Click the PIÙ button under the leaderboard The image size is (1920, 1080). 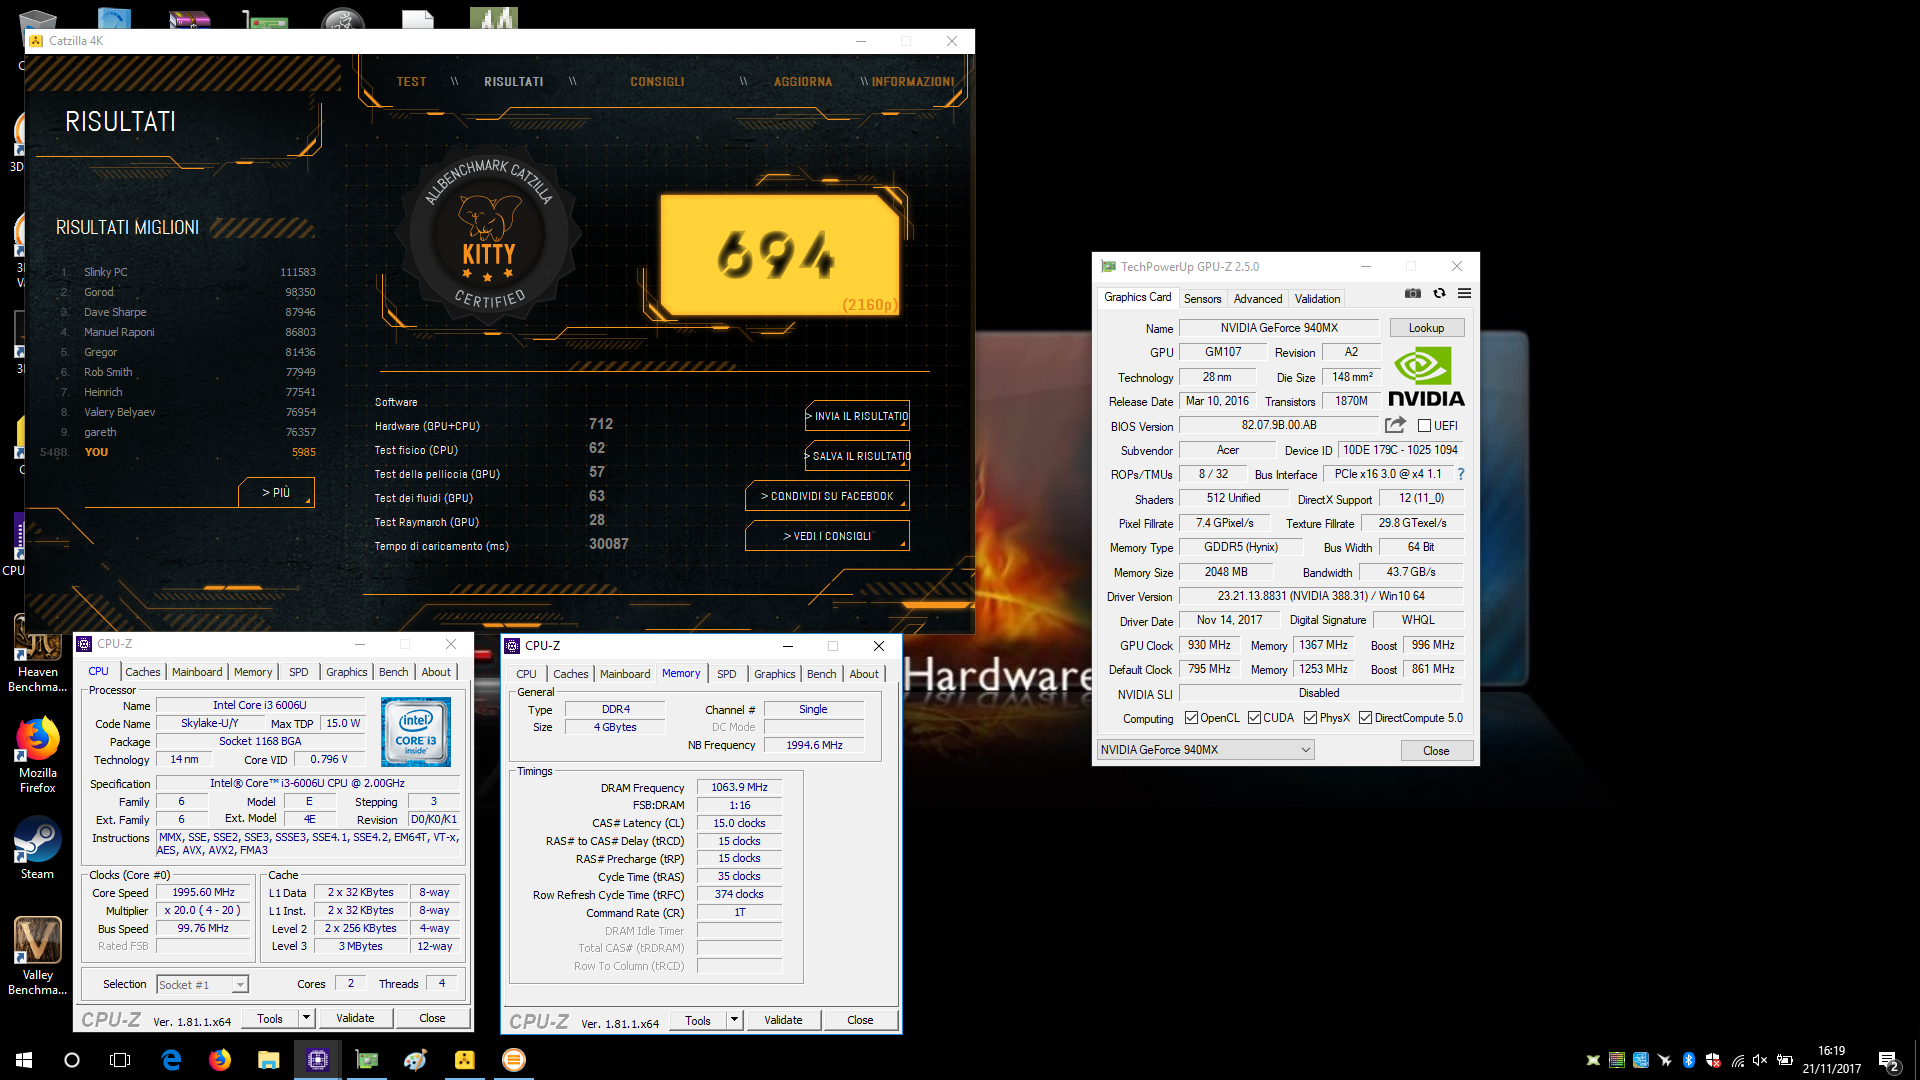[x=276, y=493]
